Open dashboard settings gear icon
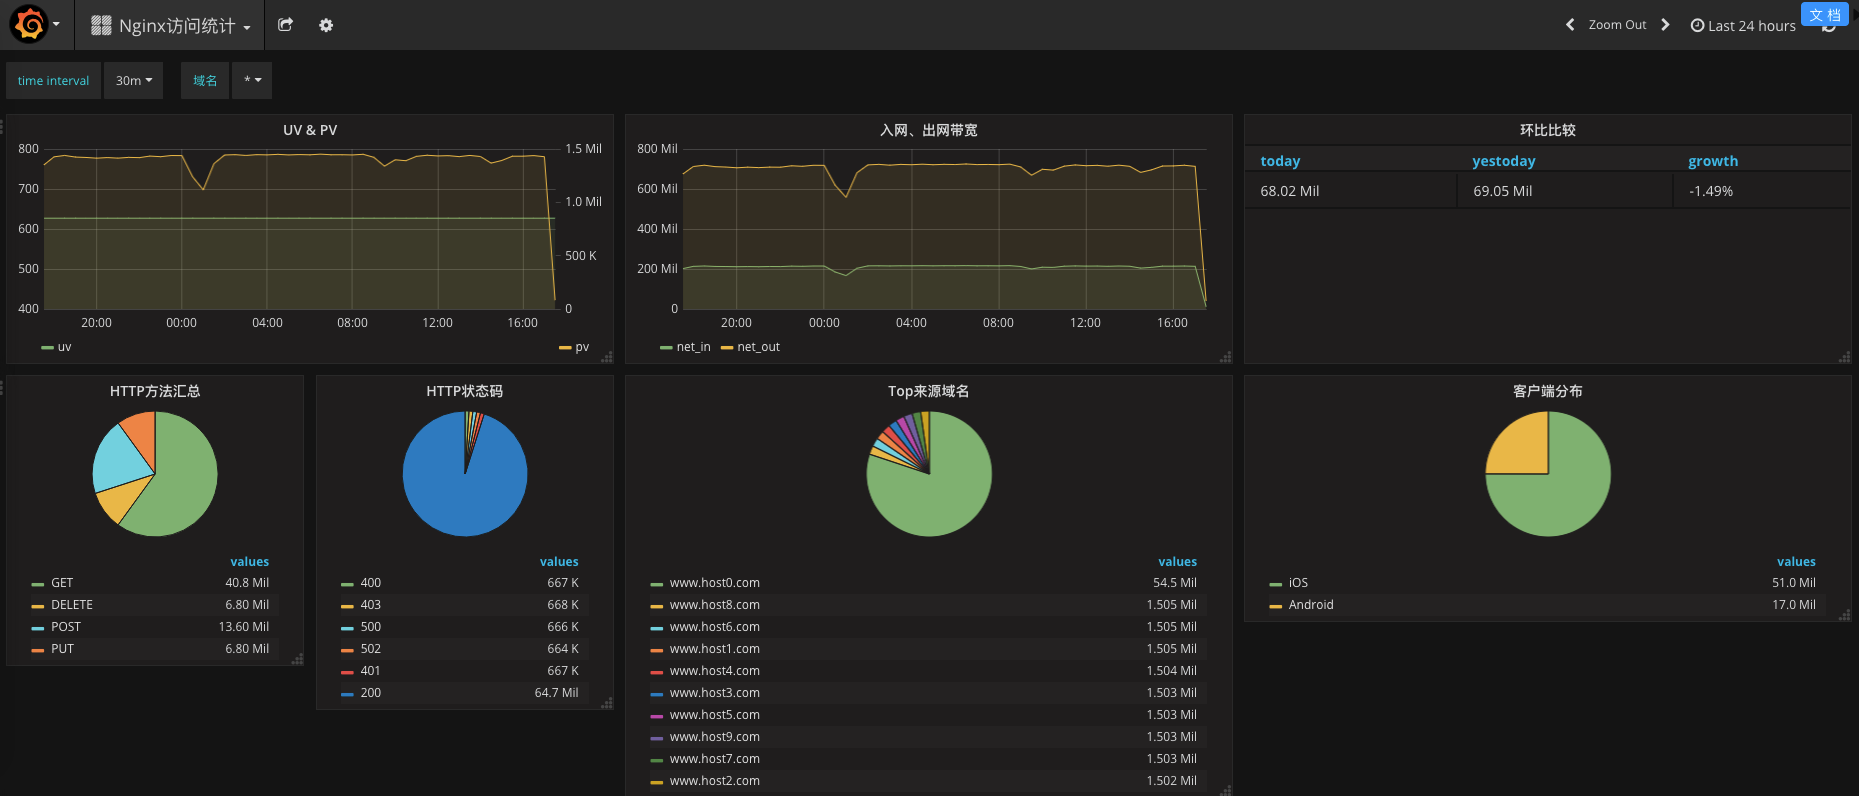 (x=326, y=25)
